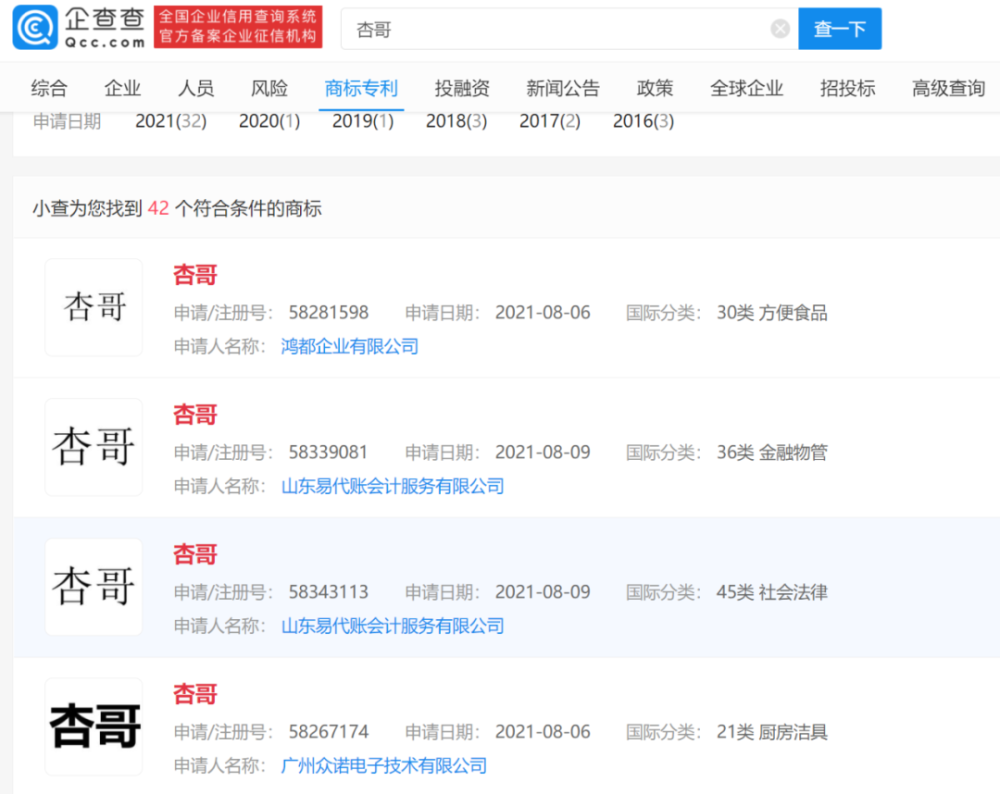Open the 企业 tab
Screen dimensions: 1000x794
click(x=123, y=88)
